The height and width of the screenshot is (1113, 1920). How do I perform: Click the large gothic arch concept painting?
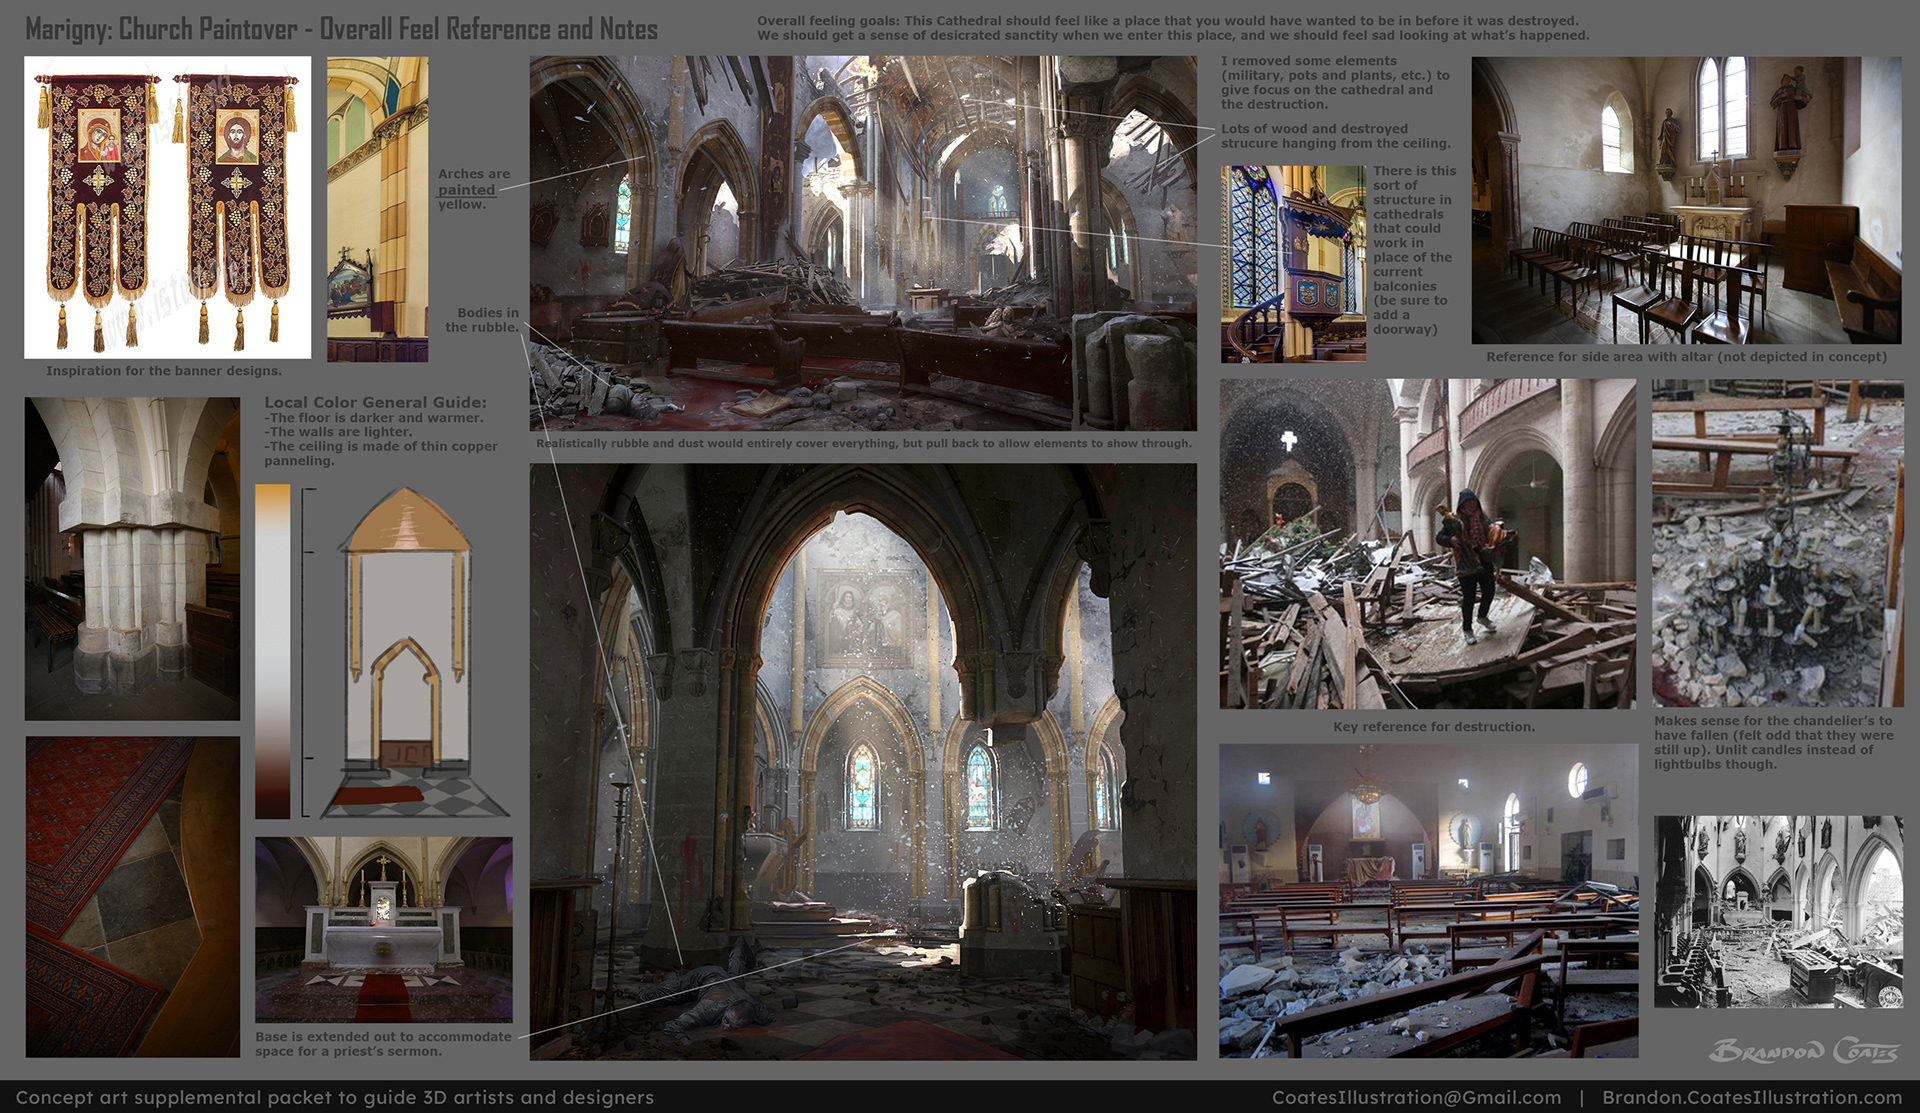[x=862, y=761]
